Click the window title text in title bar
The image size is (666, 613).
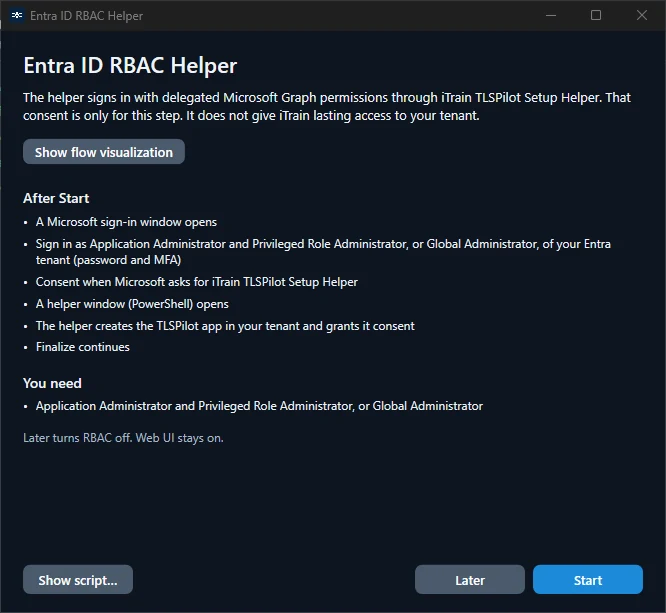(x=86, y=16)
